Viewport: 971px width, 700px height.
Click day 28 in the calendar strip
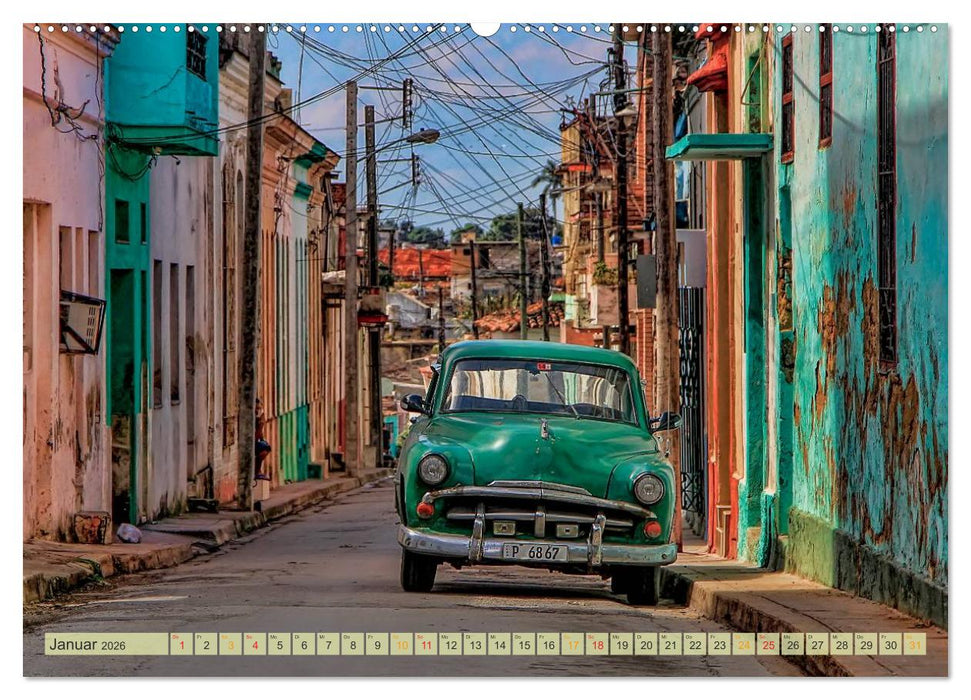841,645
